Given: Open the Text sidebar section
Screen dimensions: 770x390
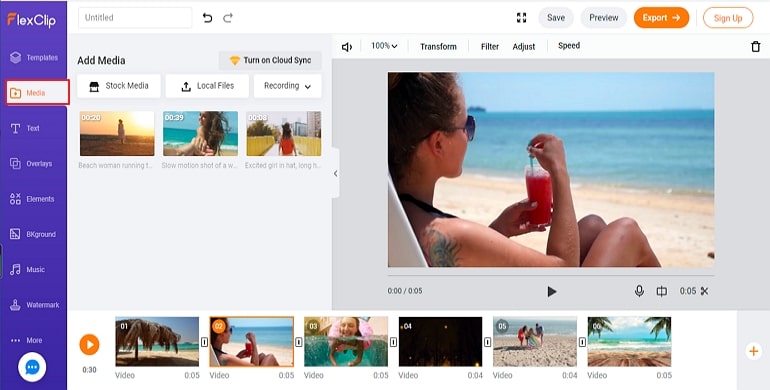Looking at the screenshot, I should tap(25, 128).
